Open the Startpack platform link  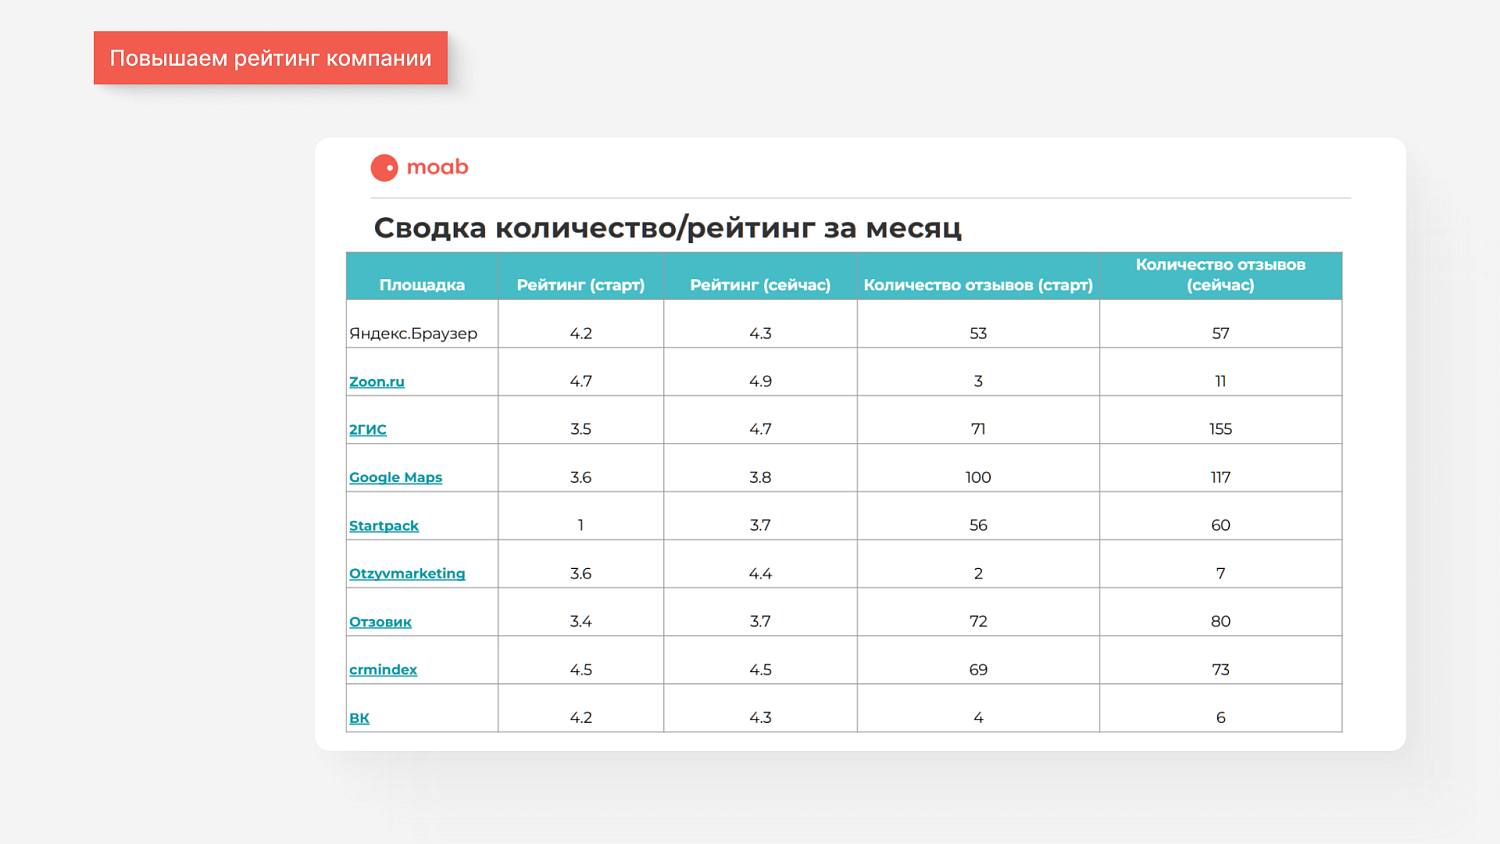pyautogui.click(x=384, y=525)
